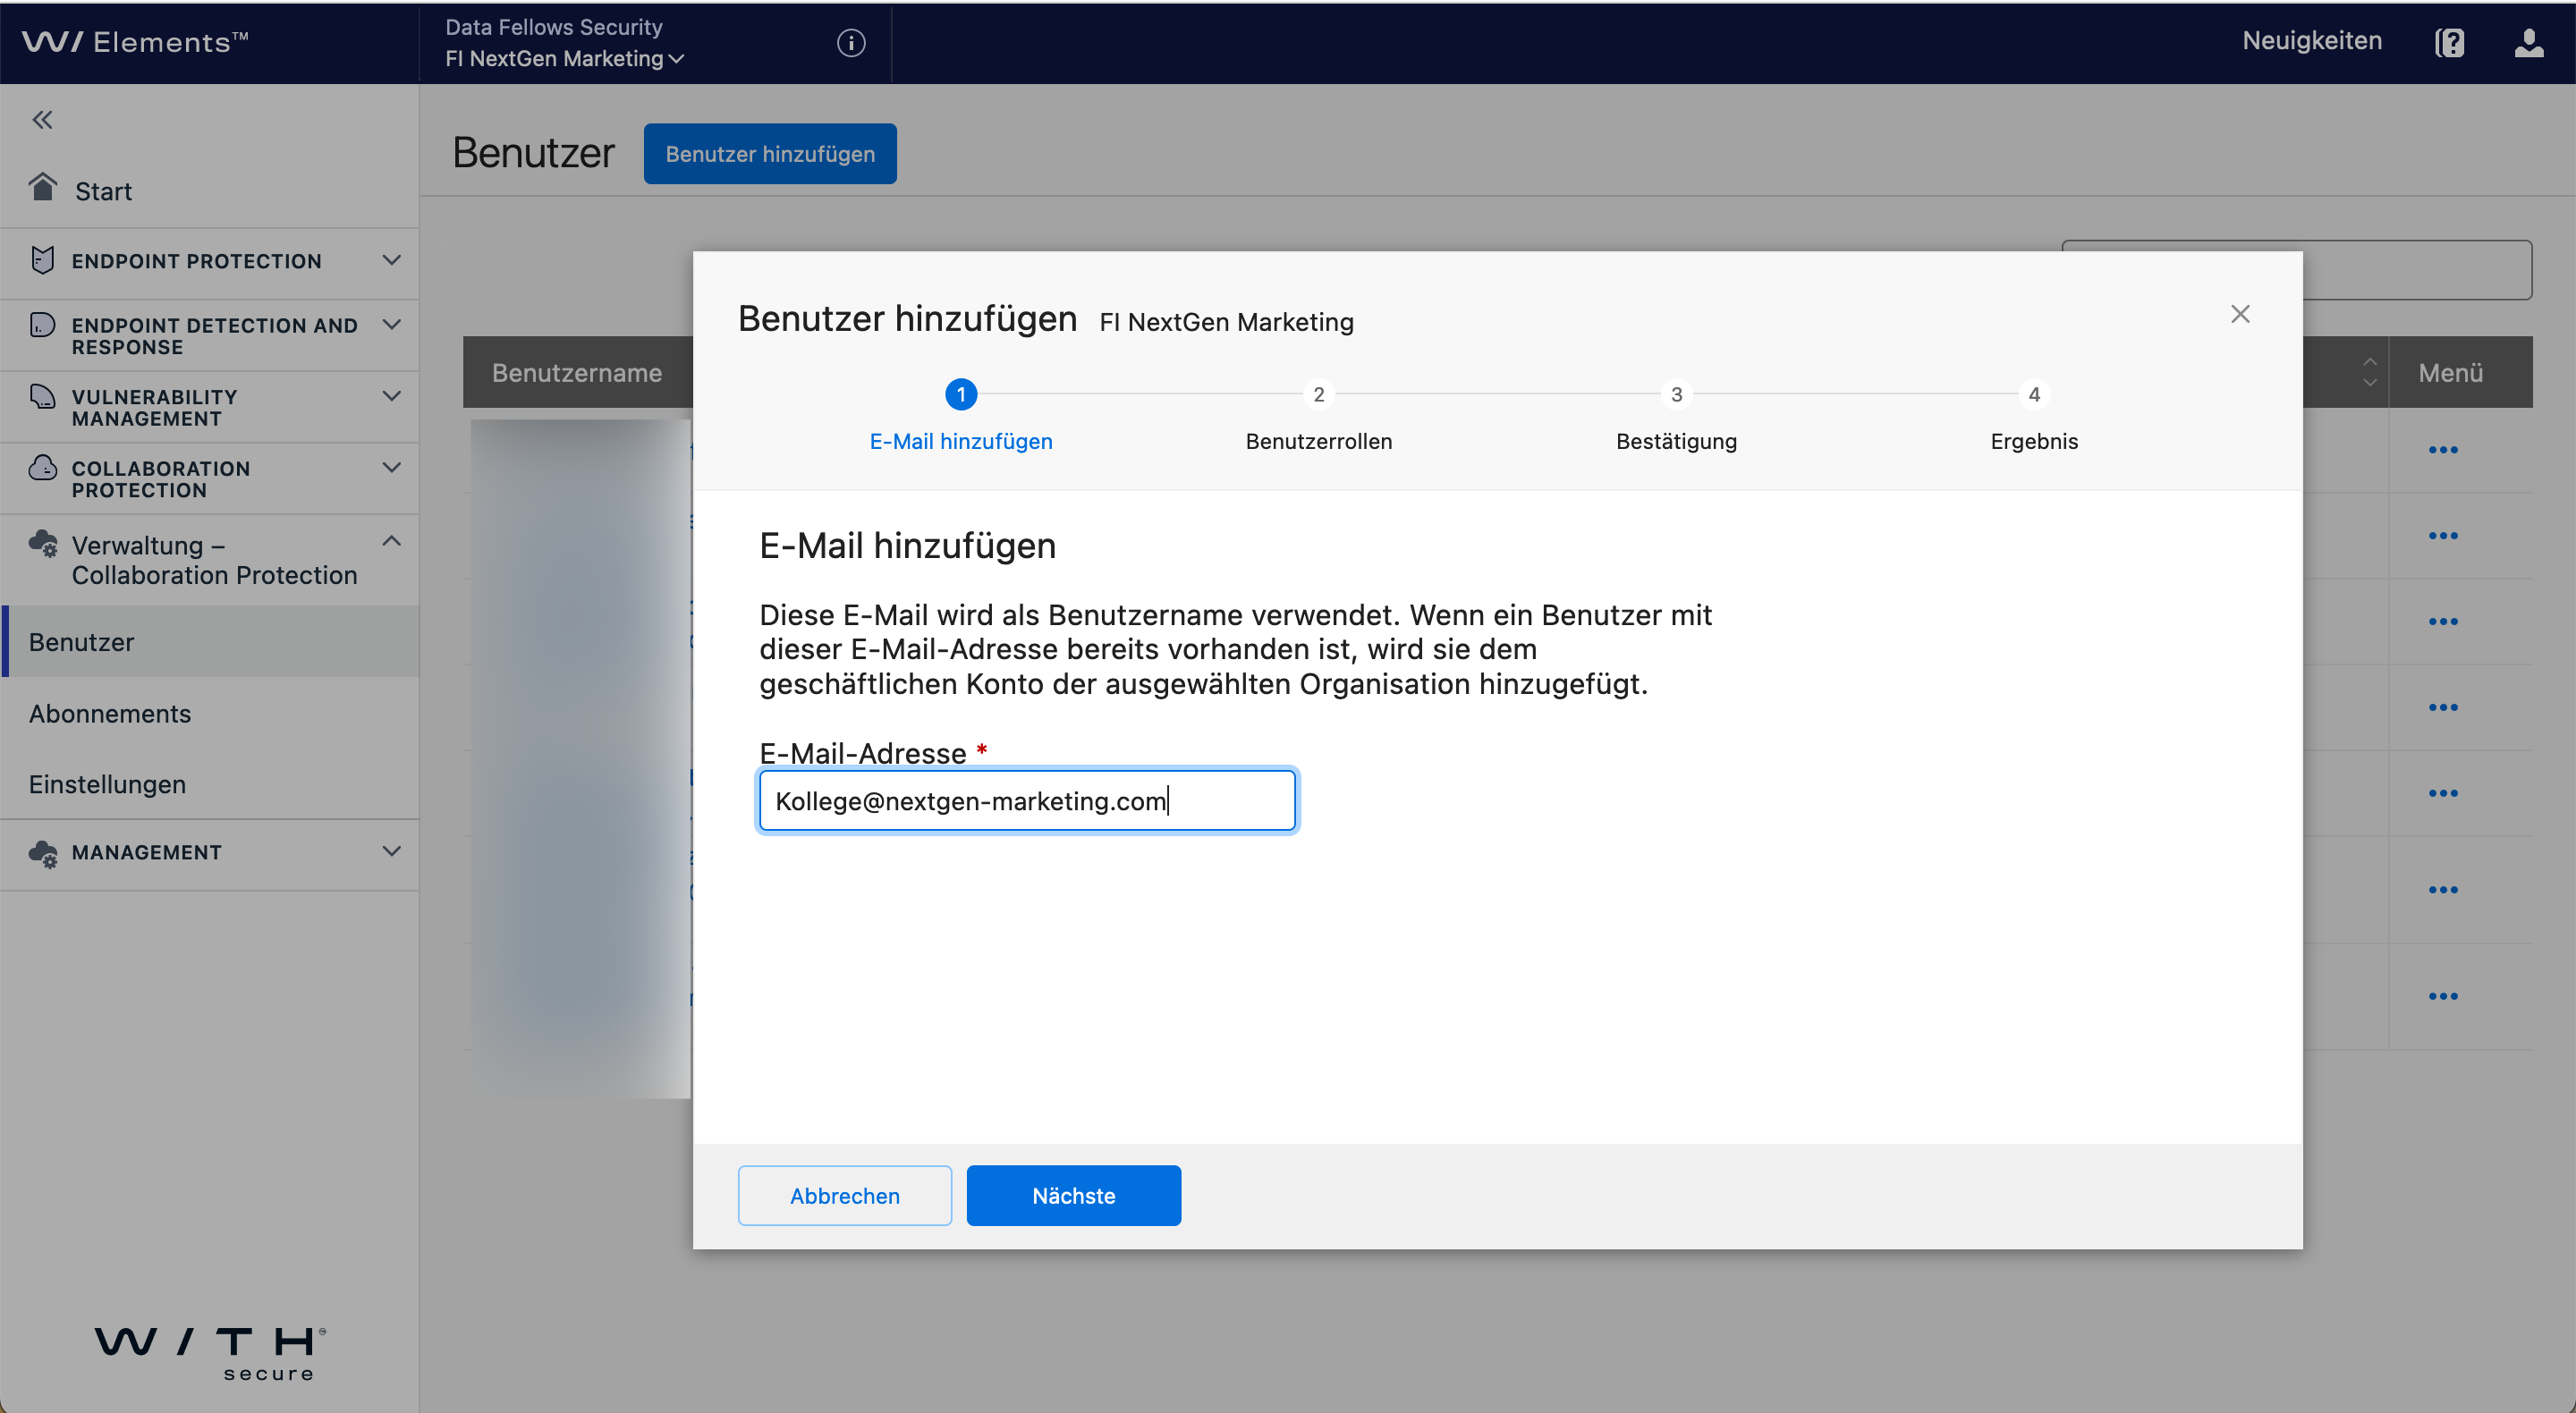This screenshot has width=2576, height=1413.
Task: Open first row's three-dot menu
Action: tap(2442, 450)
